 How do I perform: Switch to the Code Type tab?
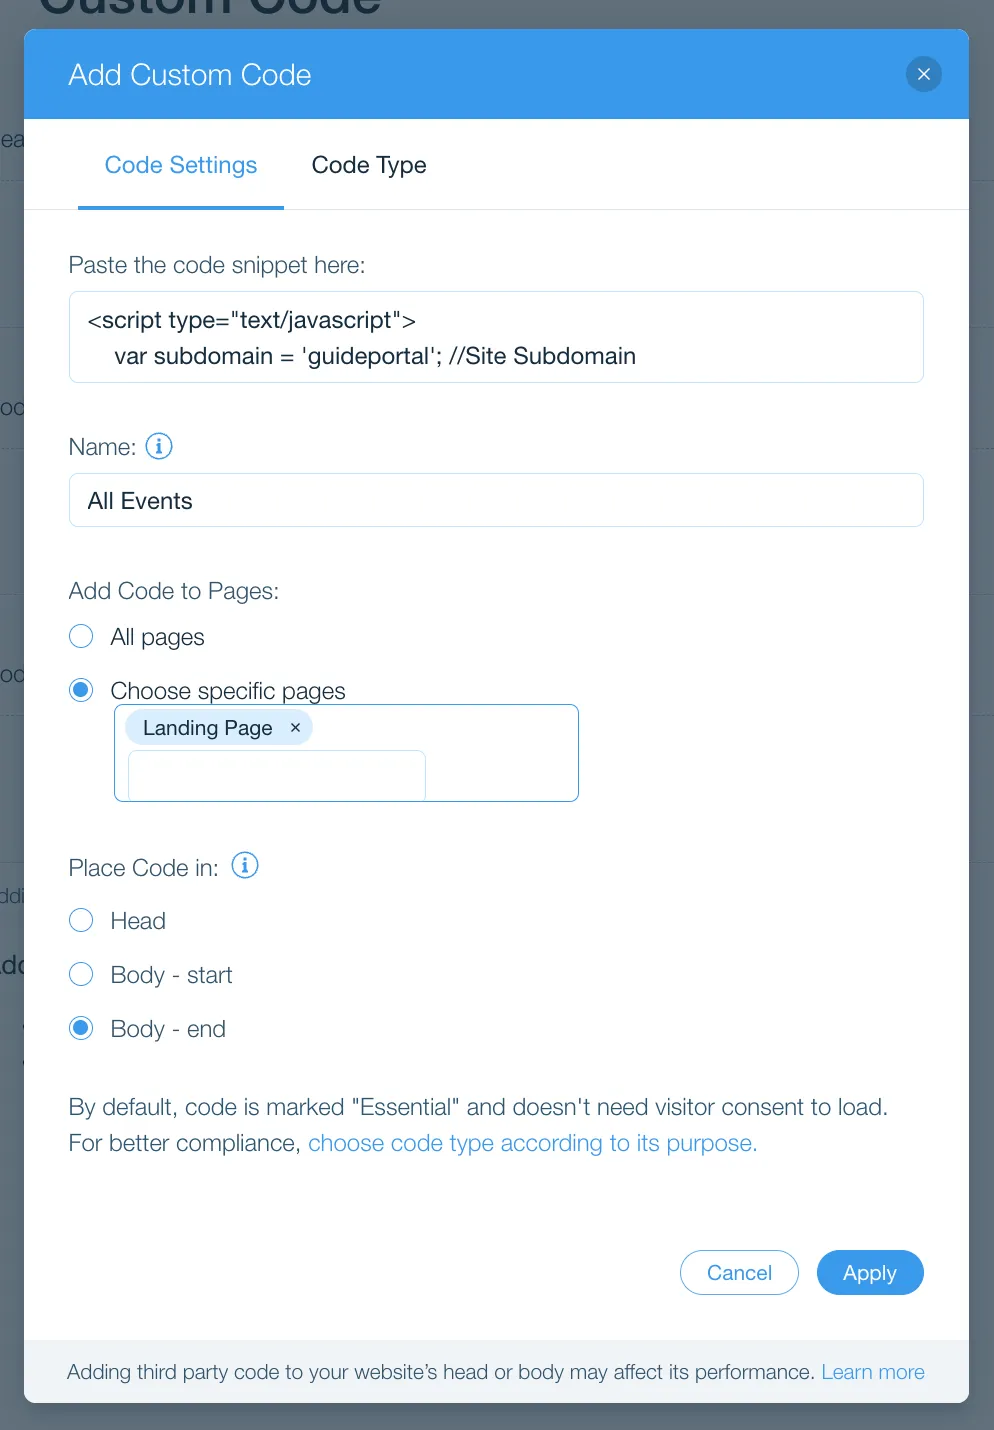[x=369, y=165]
